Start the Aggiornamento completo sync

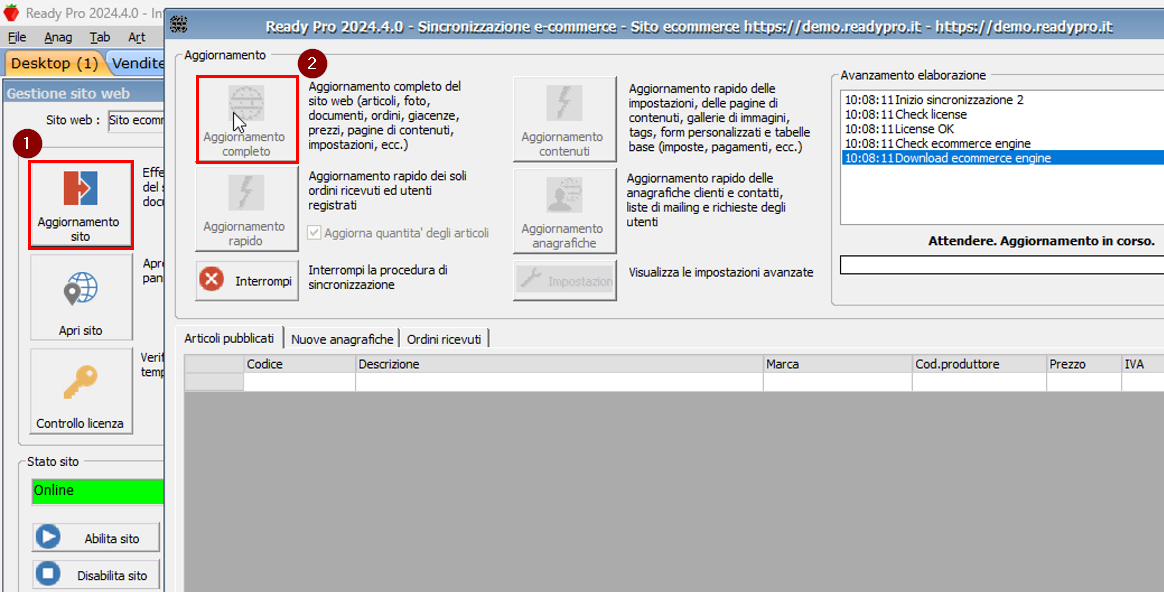point(246,119)
